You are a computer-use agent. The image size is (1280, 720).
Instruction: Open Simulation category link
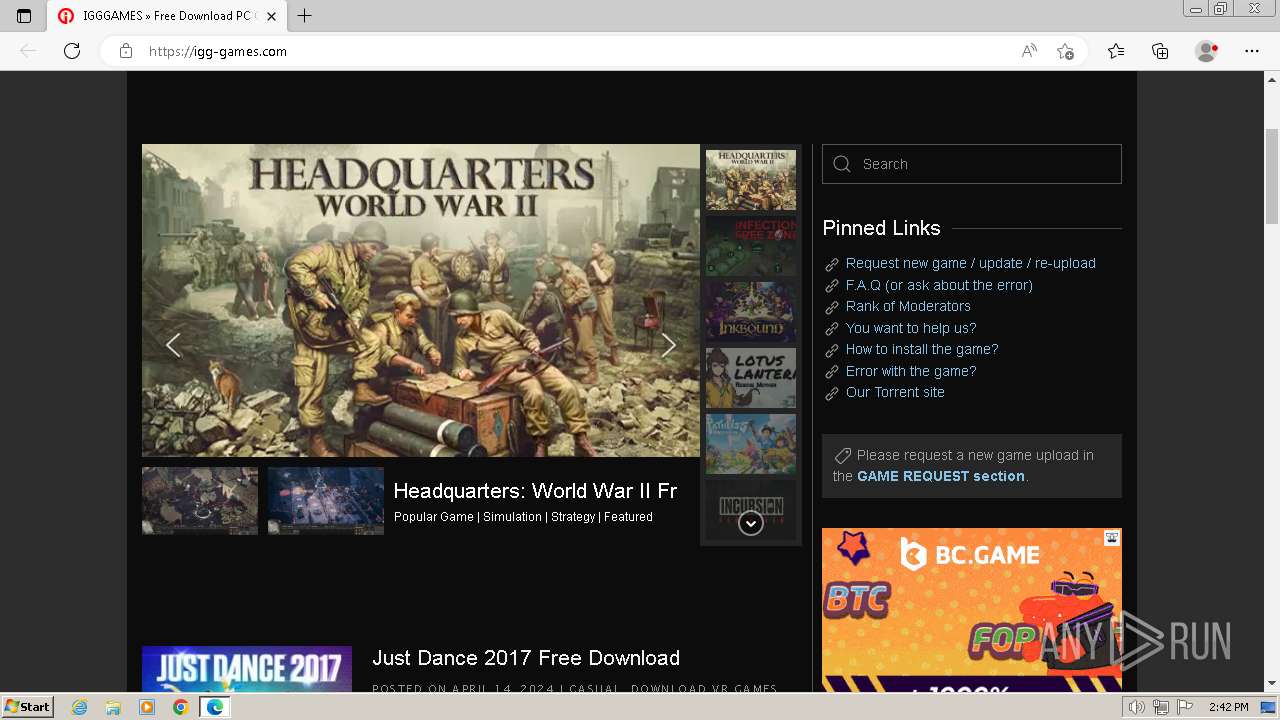click(512, 517)
